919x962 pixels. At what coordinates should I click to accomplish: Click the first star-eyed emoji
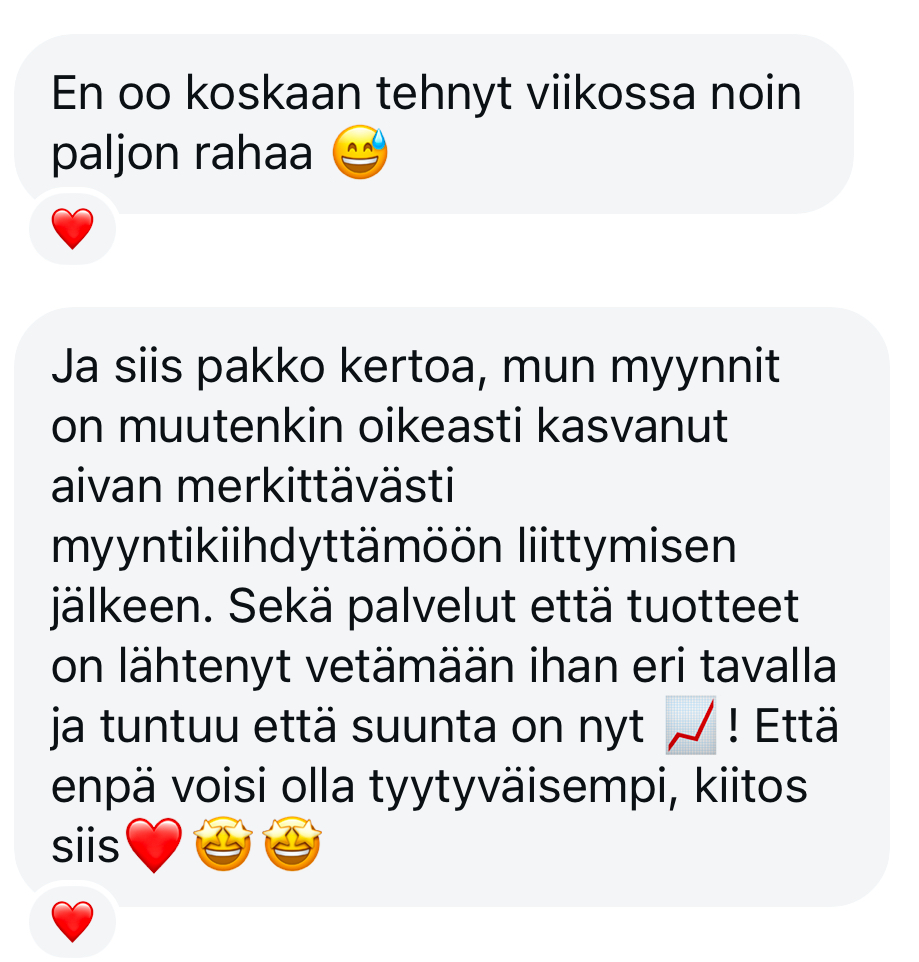pos(223,844)
